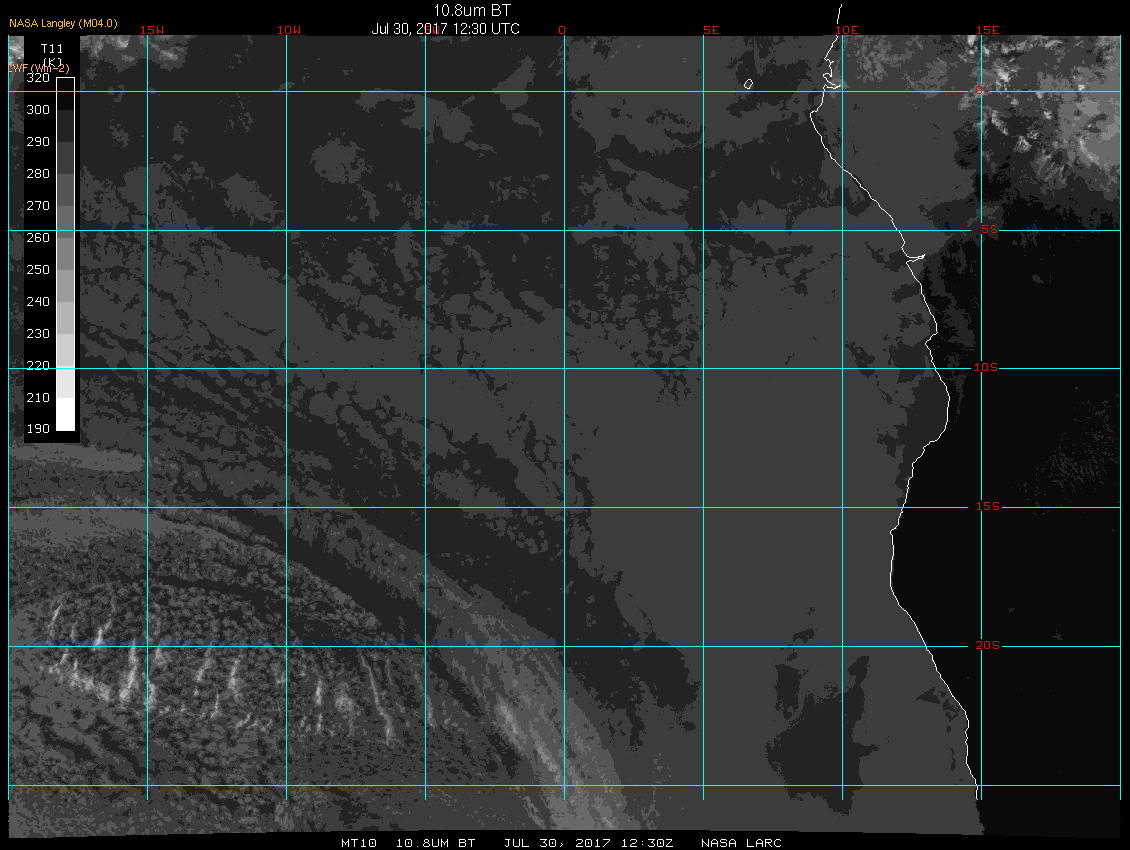The height and width of the screenshot is (850, 1130).
Task: Click the "Jul 30, 2017 12:30 UTC" timestamp
Action: (x=445, y=29)
